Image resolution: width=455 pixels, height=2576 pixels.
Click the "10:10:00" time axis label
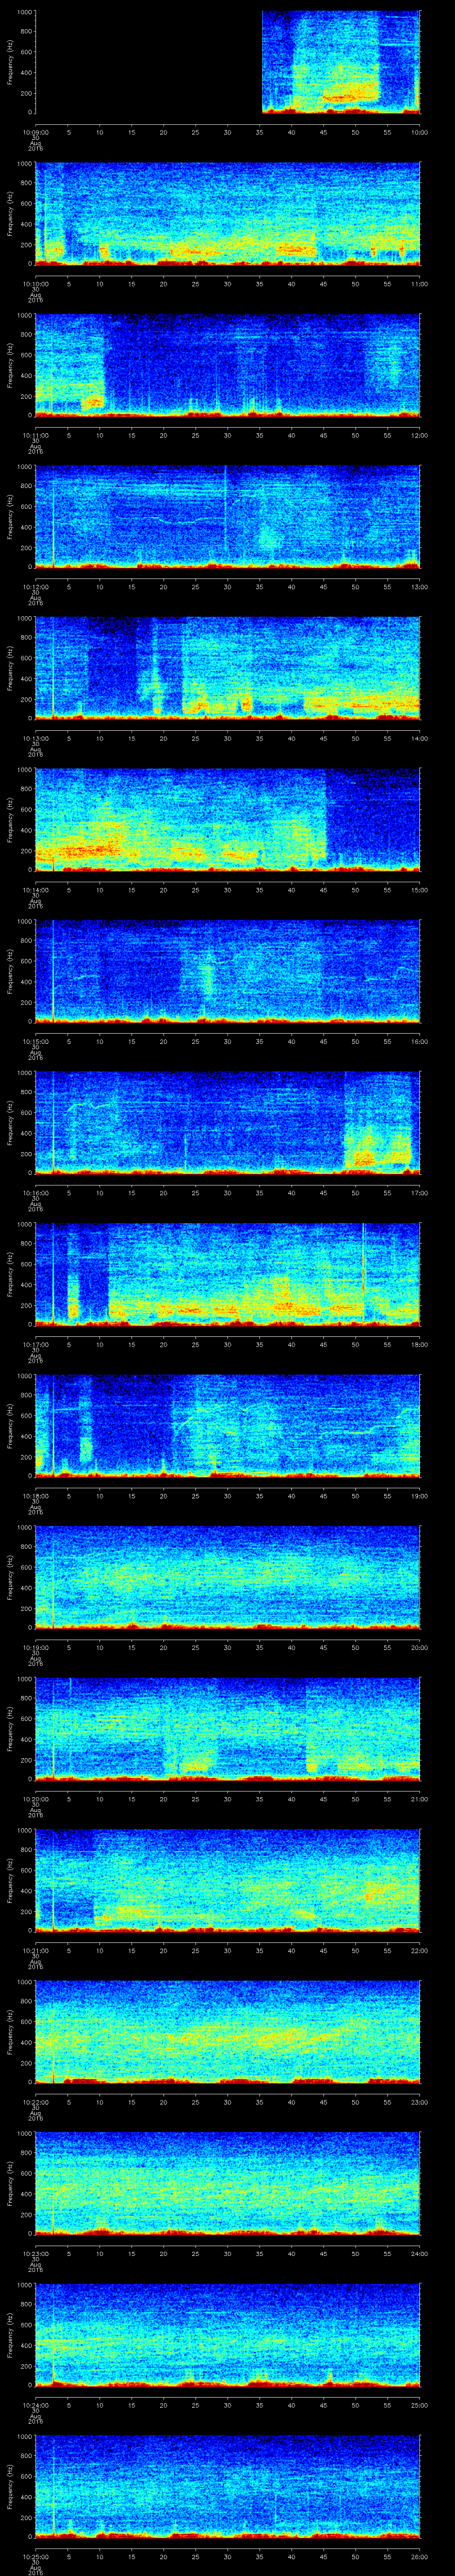(36, 284)
